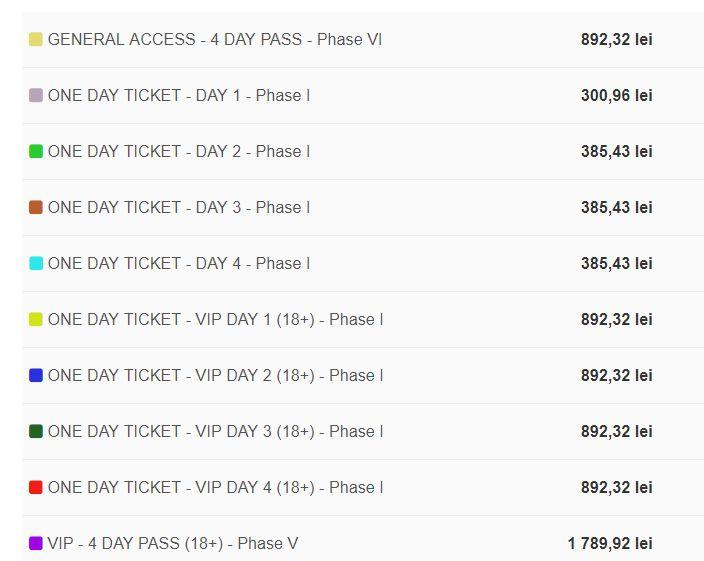This screenshot has width=704, height=561.
Task: Select ONE DAY TICKET - VIP DAY 2 (18+)
Action: coord(215,376)
